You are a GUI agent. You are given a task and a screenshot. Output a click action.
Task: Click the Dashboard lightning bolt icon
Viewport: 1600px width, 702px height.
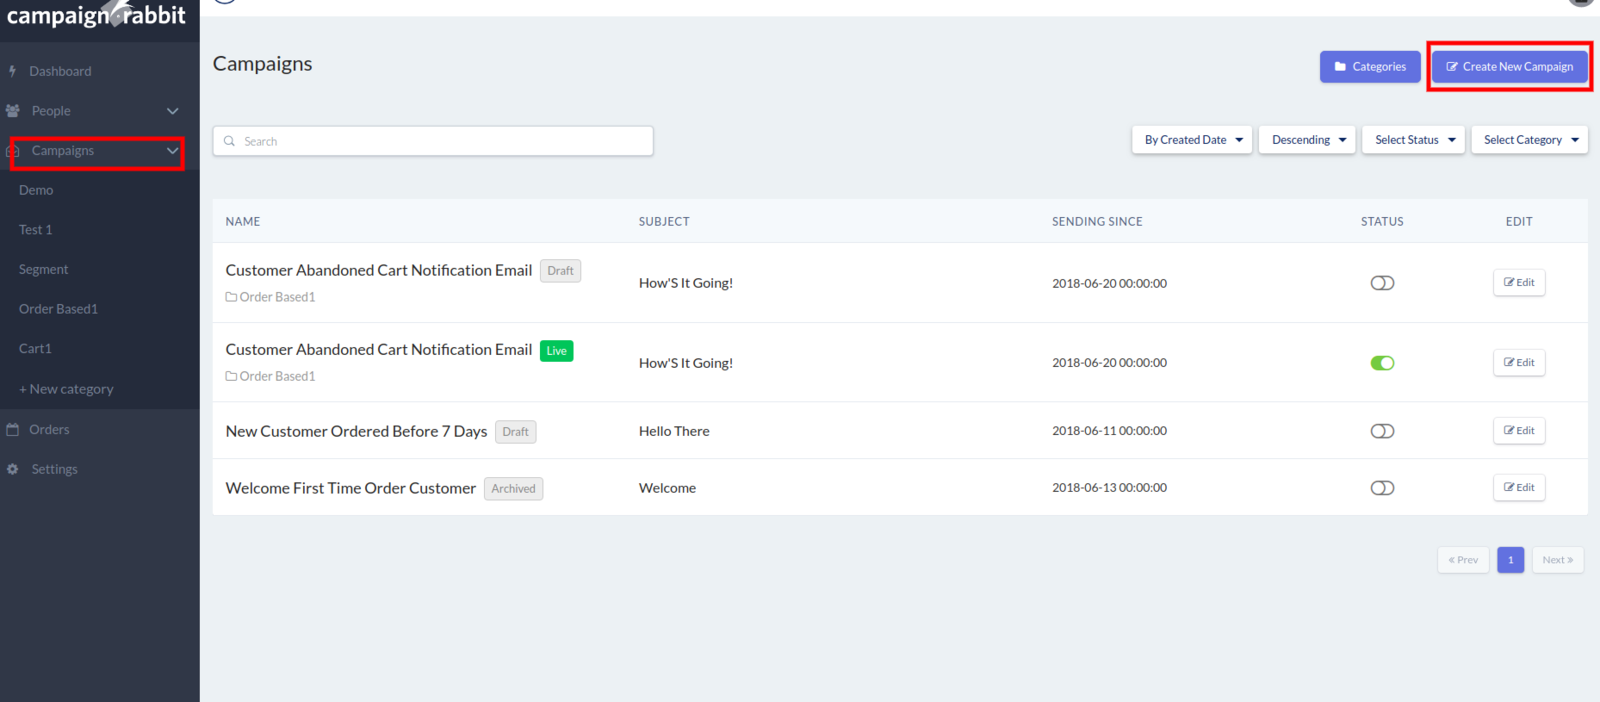click(x=12, y=71)
